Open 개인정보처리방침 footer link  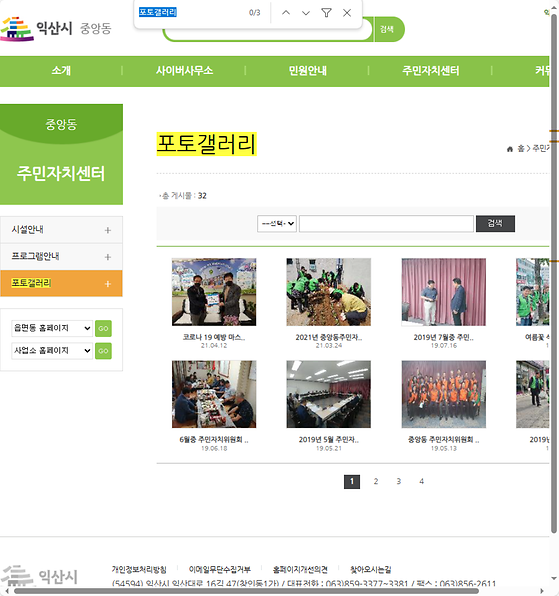[139, 569]
